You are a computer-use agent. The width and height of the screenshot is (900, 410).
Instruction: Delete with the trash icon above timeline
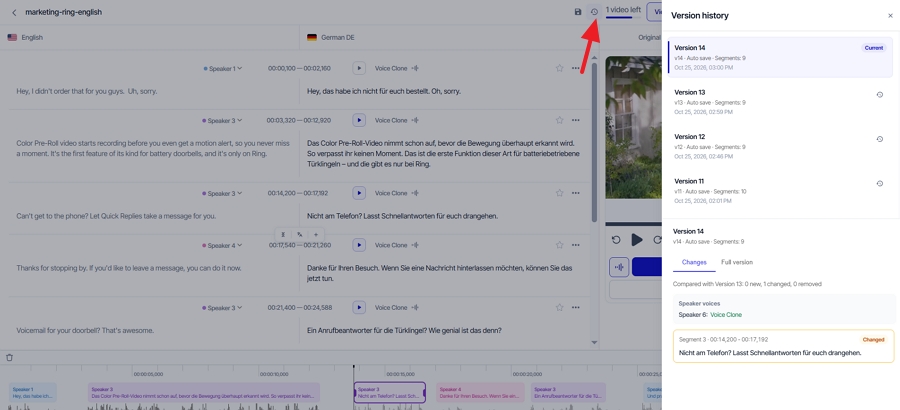point(9,358)
